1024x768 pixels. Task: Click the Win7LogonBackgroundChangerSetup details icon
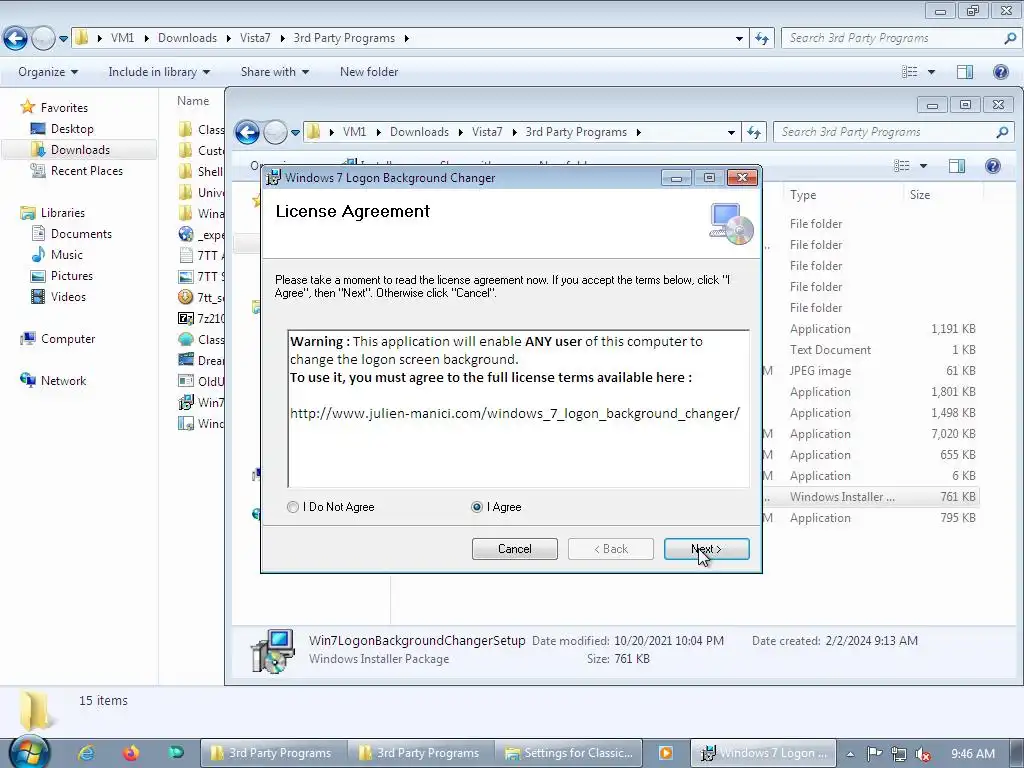(273, 650)
